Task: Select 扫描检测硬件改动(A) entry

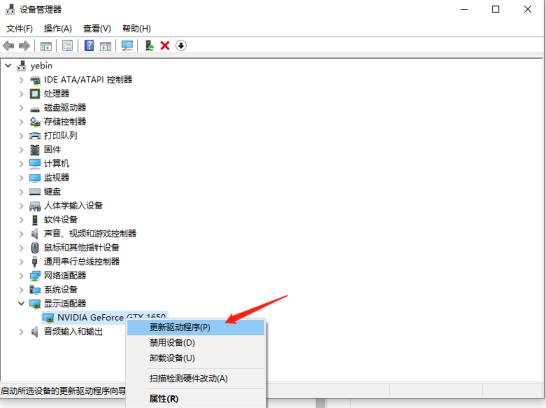Action: (x=196, y=378)
